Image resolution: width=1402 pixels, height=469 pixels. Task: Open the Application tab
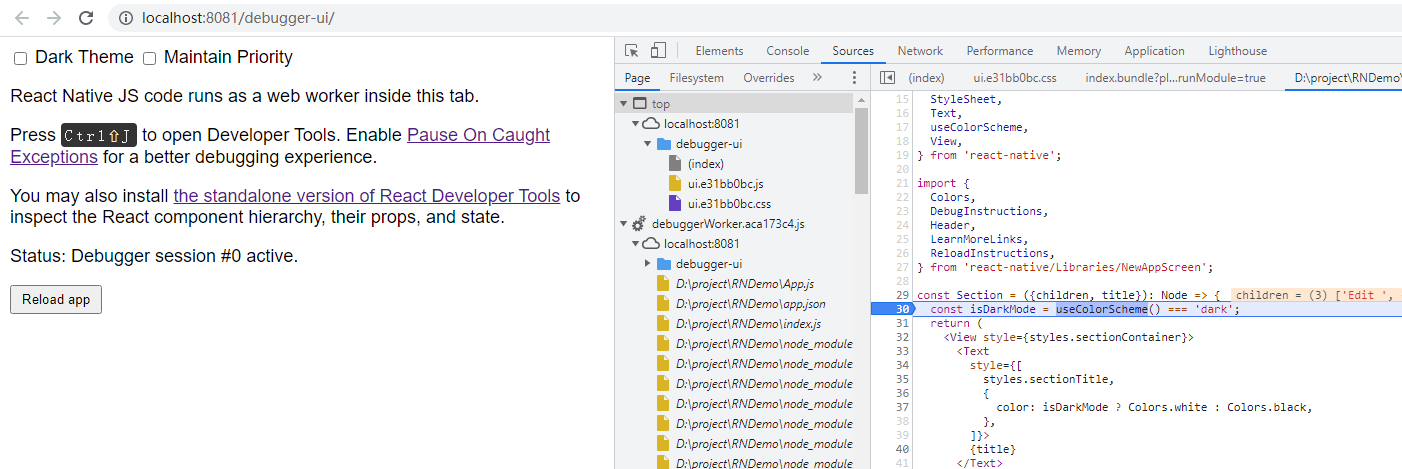coord(1154,51)
